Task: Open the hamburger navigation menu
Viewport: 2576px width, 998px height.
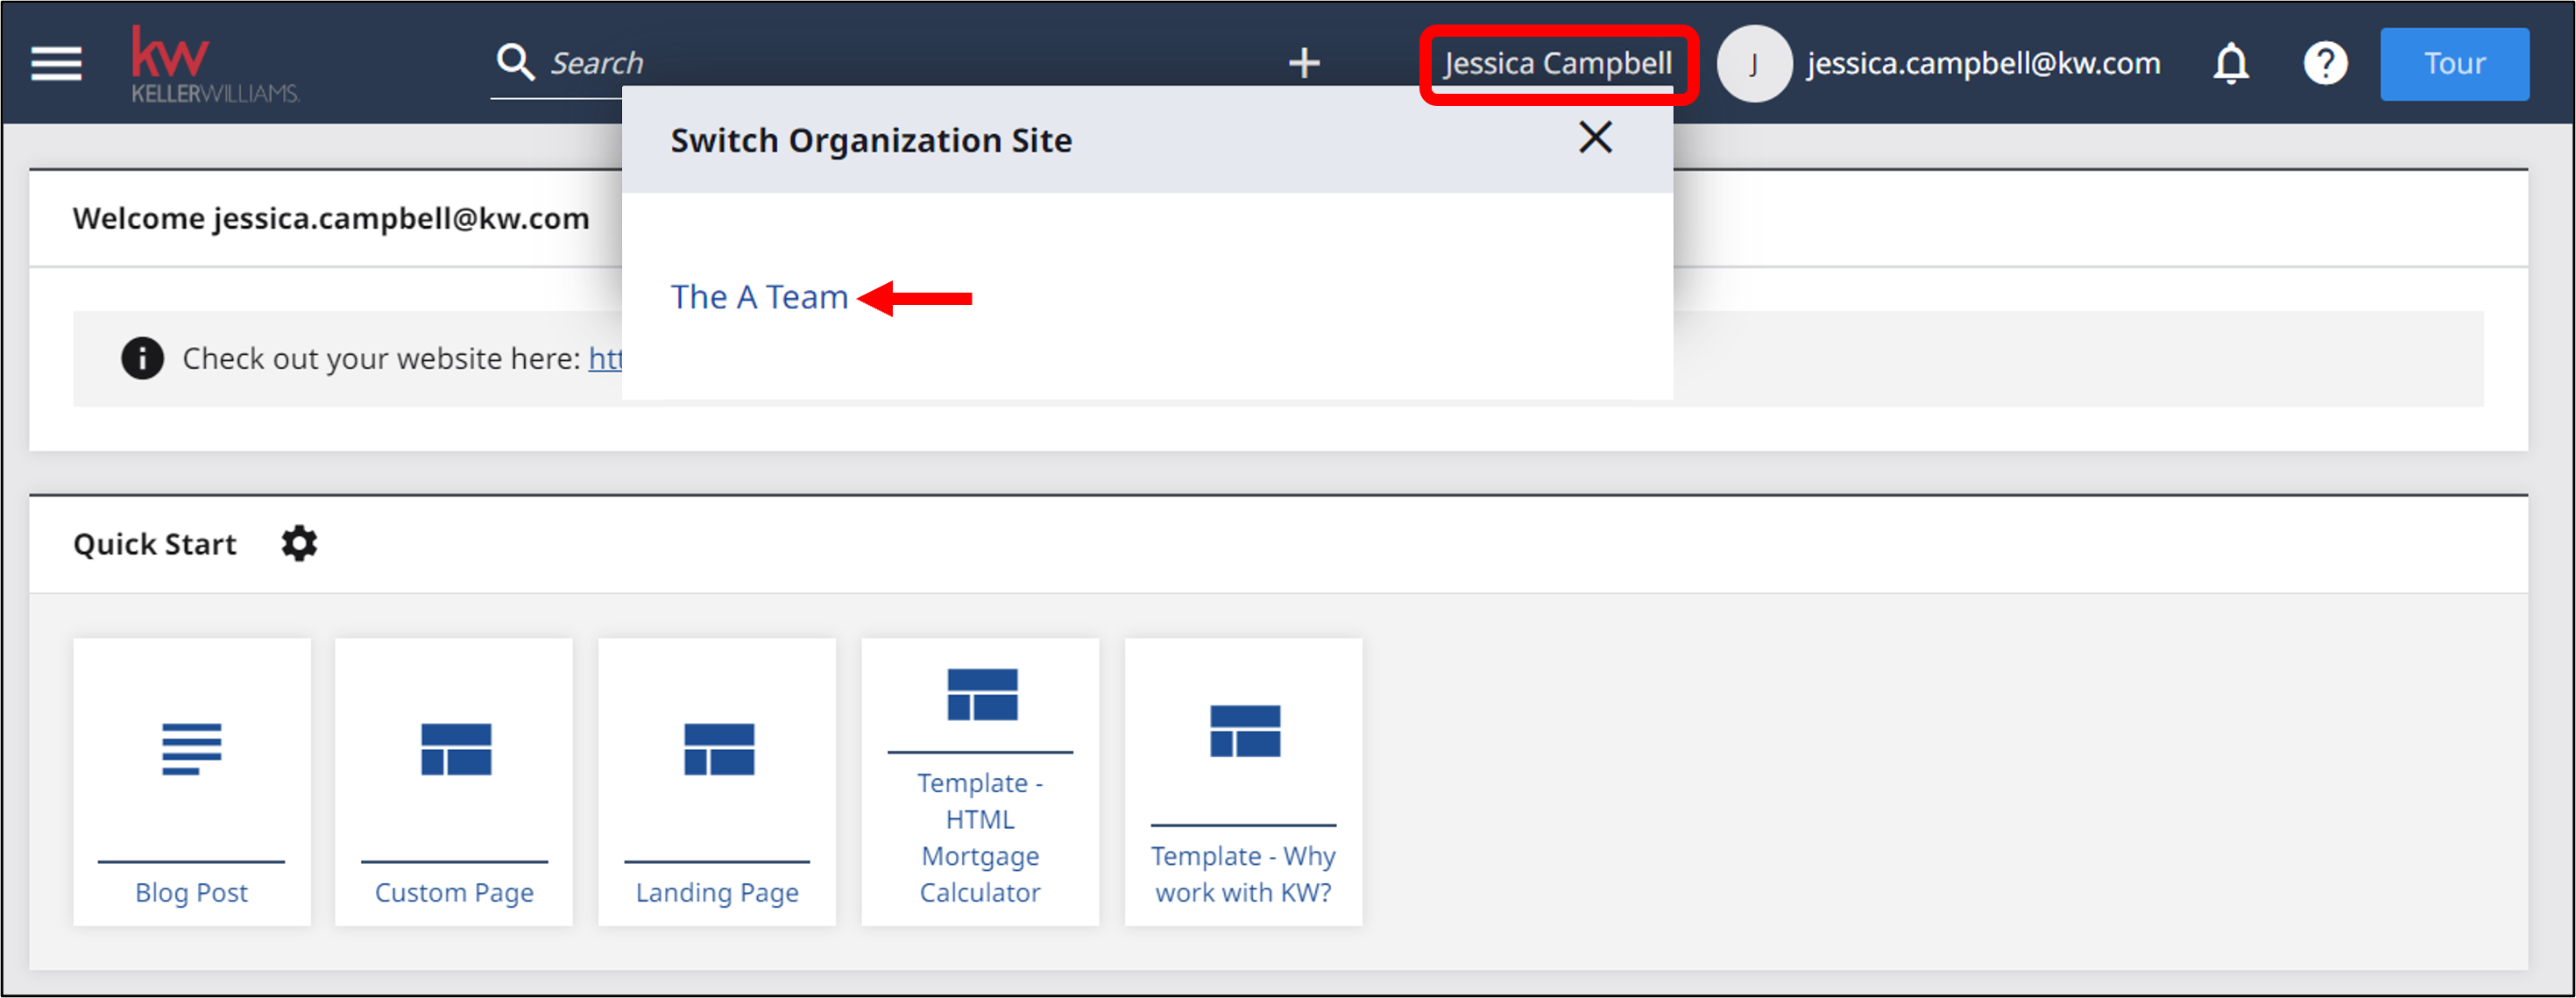Action: (55, 63)
